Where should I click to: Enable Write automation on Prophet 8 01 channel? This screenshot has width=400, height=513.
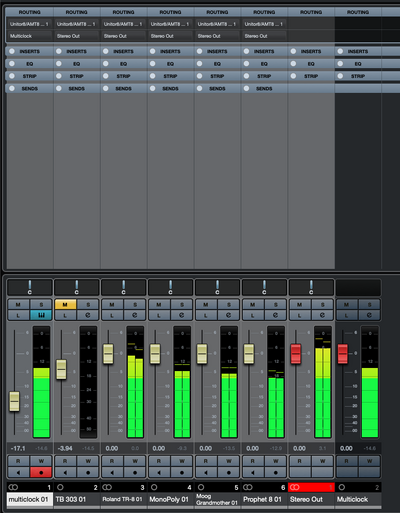point(276,461)
